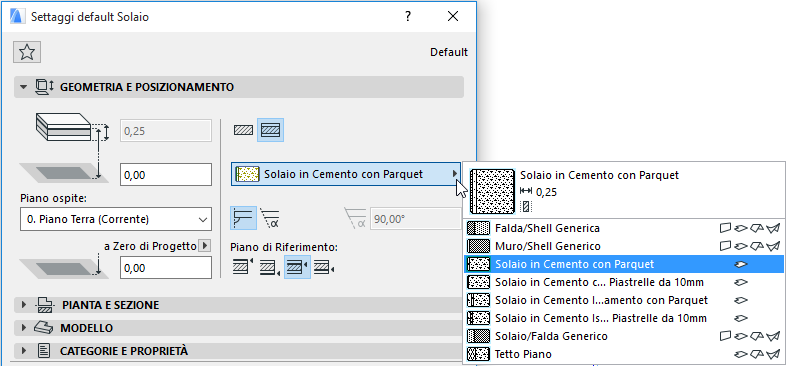Click the Geometria e Posizionamento header icon

pyautogui.click(x=44, y=87)
